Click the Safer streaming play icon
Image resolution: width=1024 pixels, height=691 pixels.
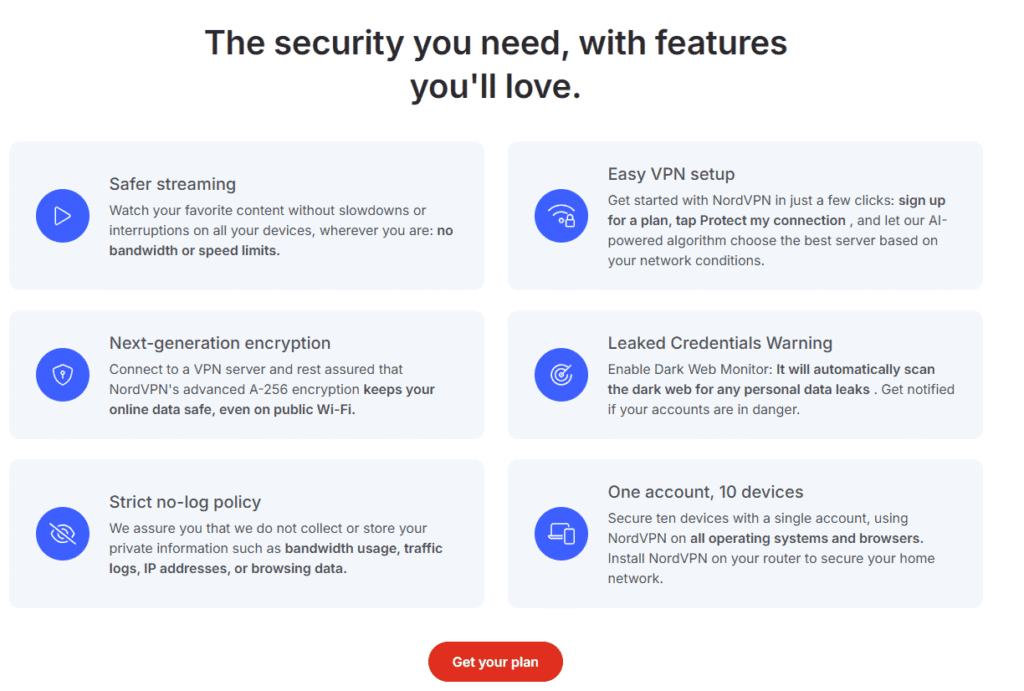click(62, 215)
